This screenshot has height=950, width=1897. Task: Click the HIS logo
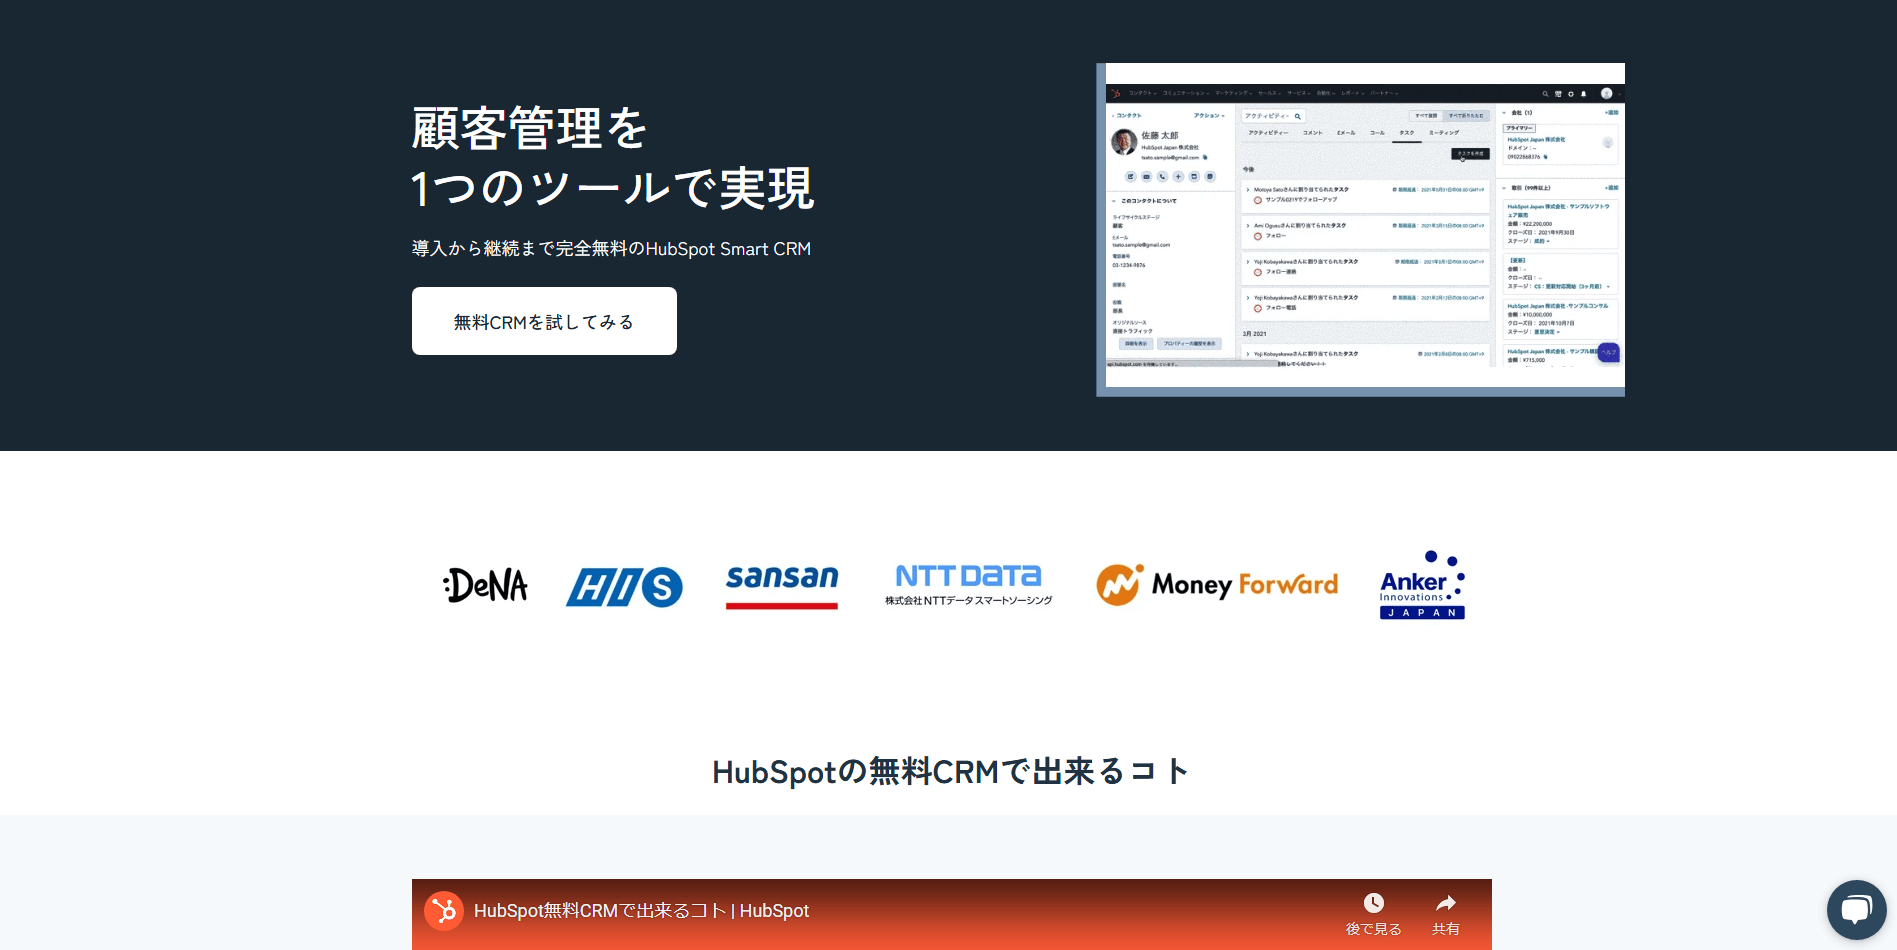[x=624, y=587]
